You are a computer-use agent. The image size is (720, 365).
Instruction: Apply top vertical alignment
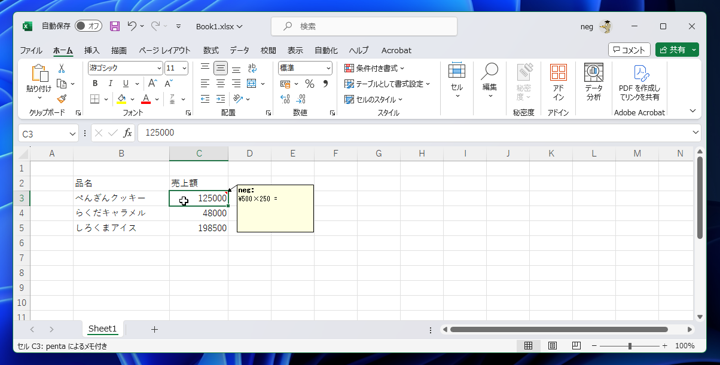(205, 68)
